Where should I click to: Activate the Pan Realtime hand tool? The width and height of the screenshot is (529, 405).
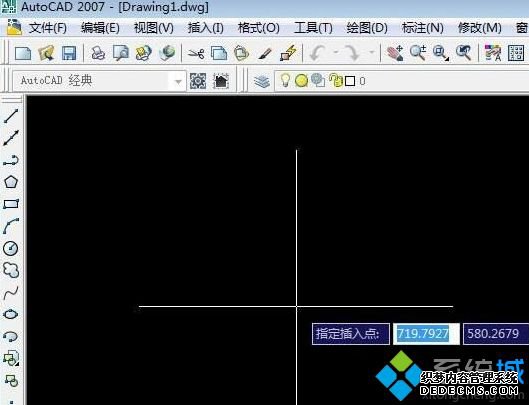coord(395,53)
